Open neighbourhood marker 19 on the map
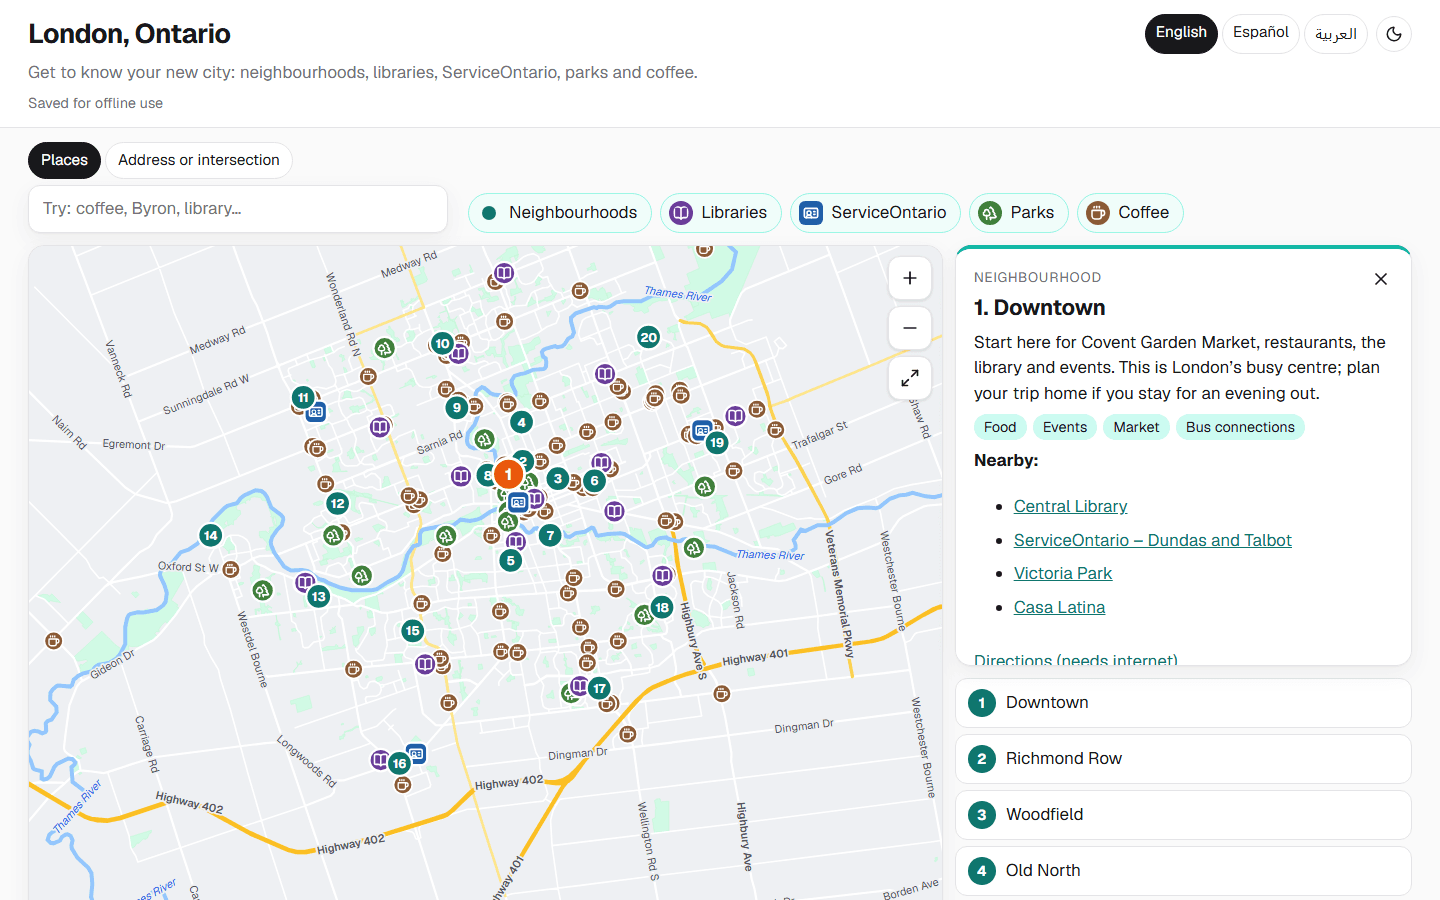The height and width of the screenshot is (900, 1440). click(x=717, y=442)
